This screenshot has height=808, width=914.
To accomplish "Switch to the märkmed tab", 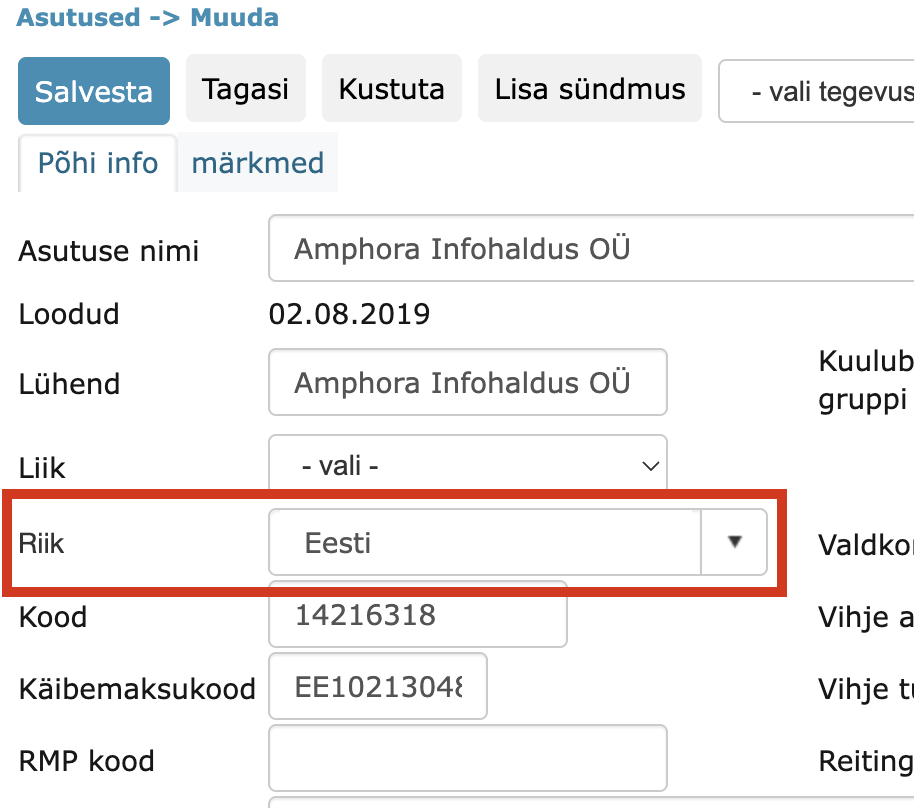I will click(x=257, y=162).
